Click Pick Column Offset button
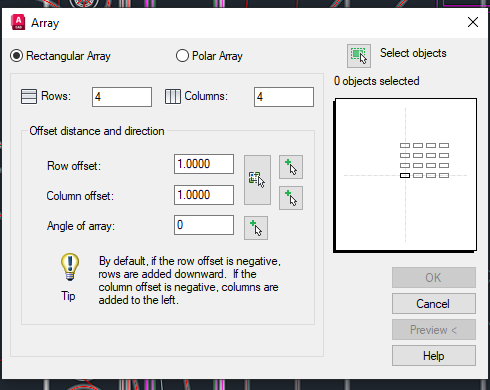Image resolution: width=490 pixels, height=390 pixels. (291, 198)
